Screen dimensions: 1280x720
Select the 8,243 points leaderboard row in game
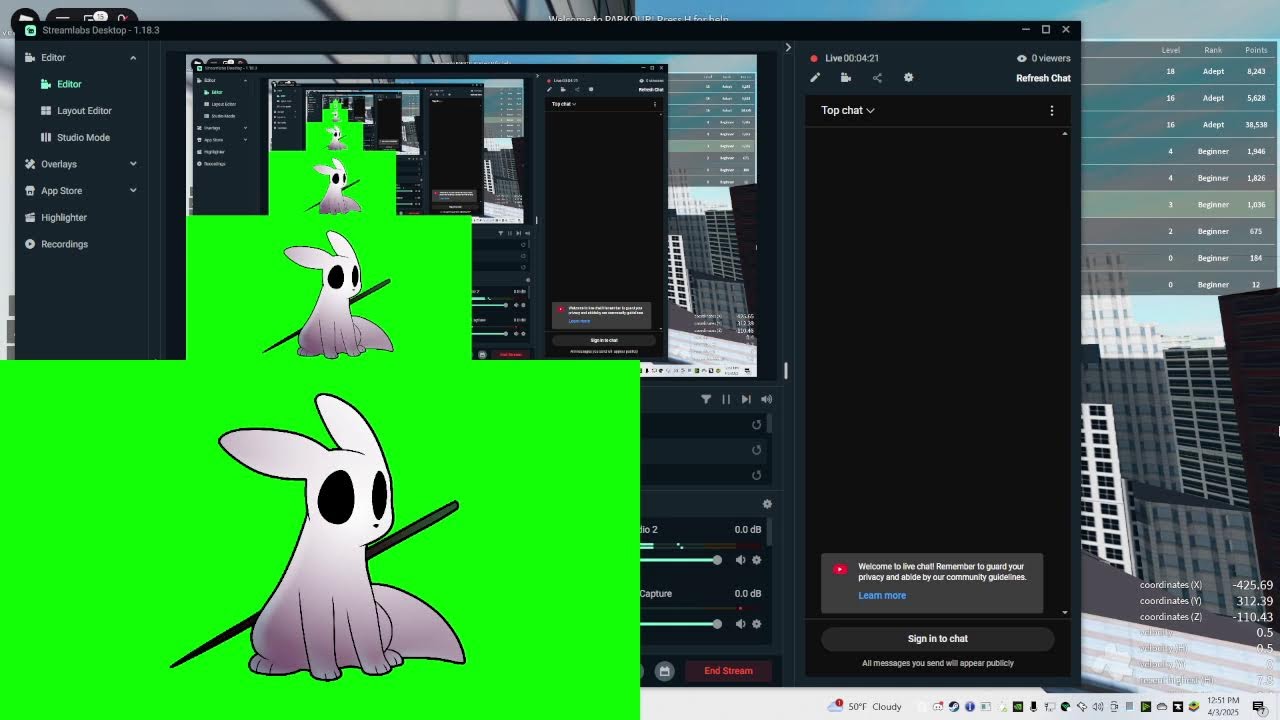coord(1179,71)
